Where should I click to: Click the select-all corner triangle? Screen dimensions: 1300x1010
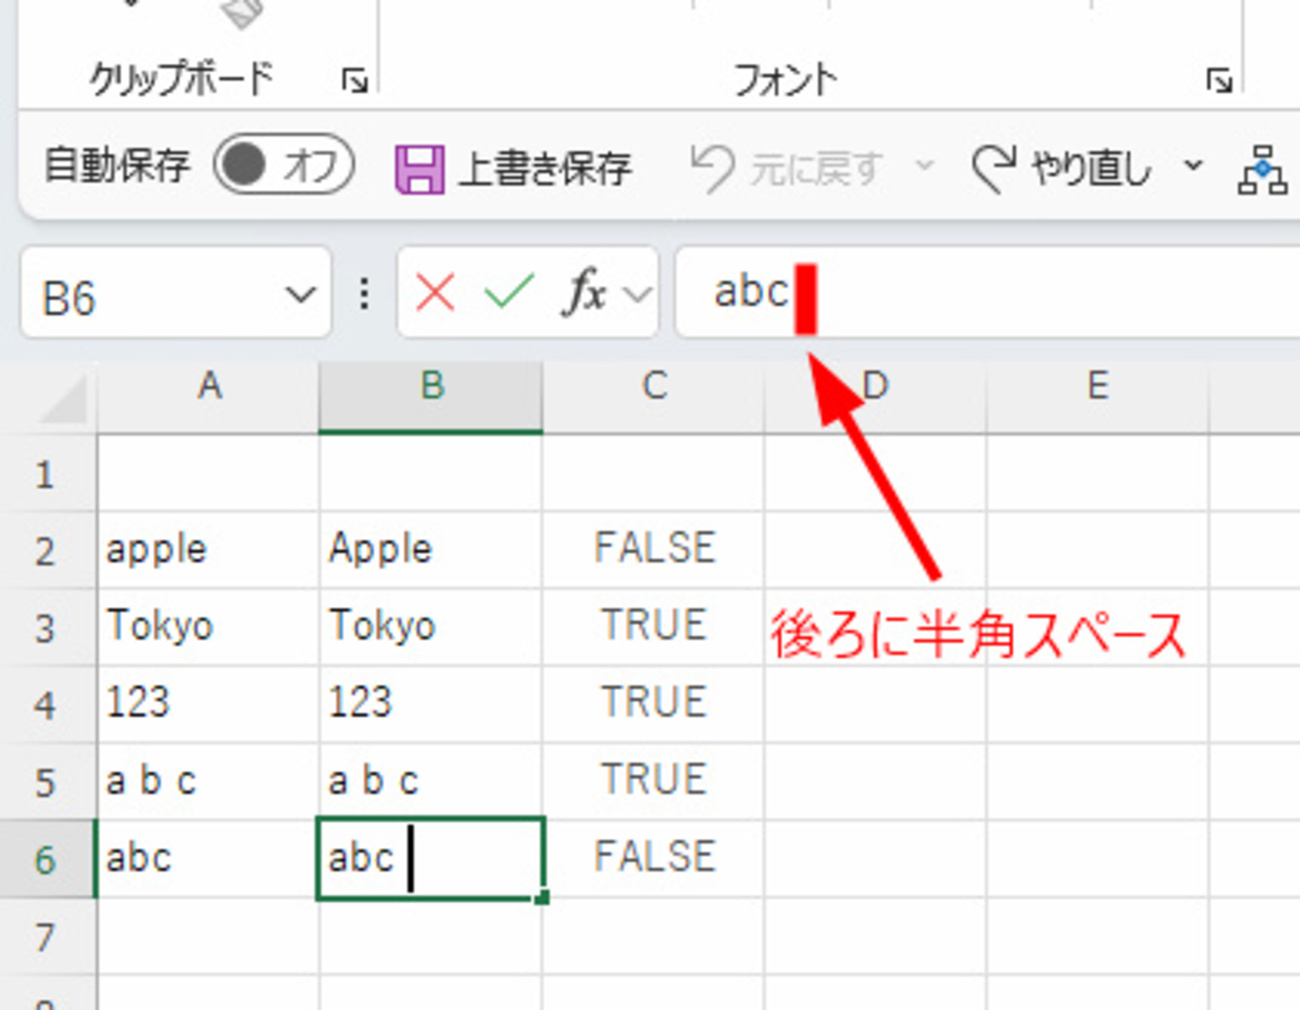62,401
